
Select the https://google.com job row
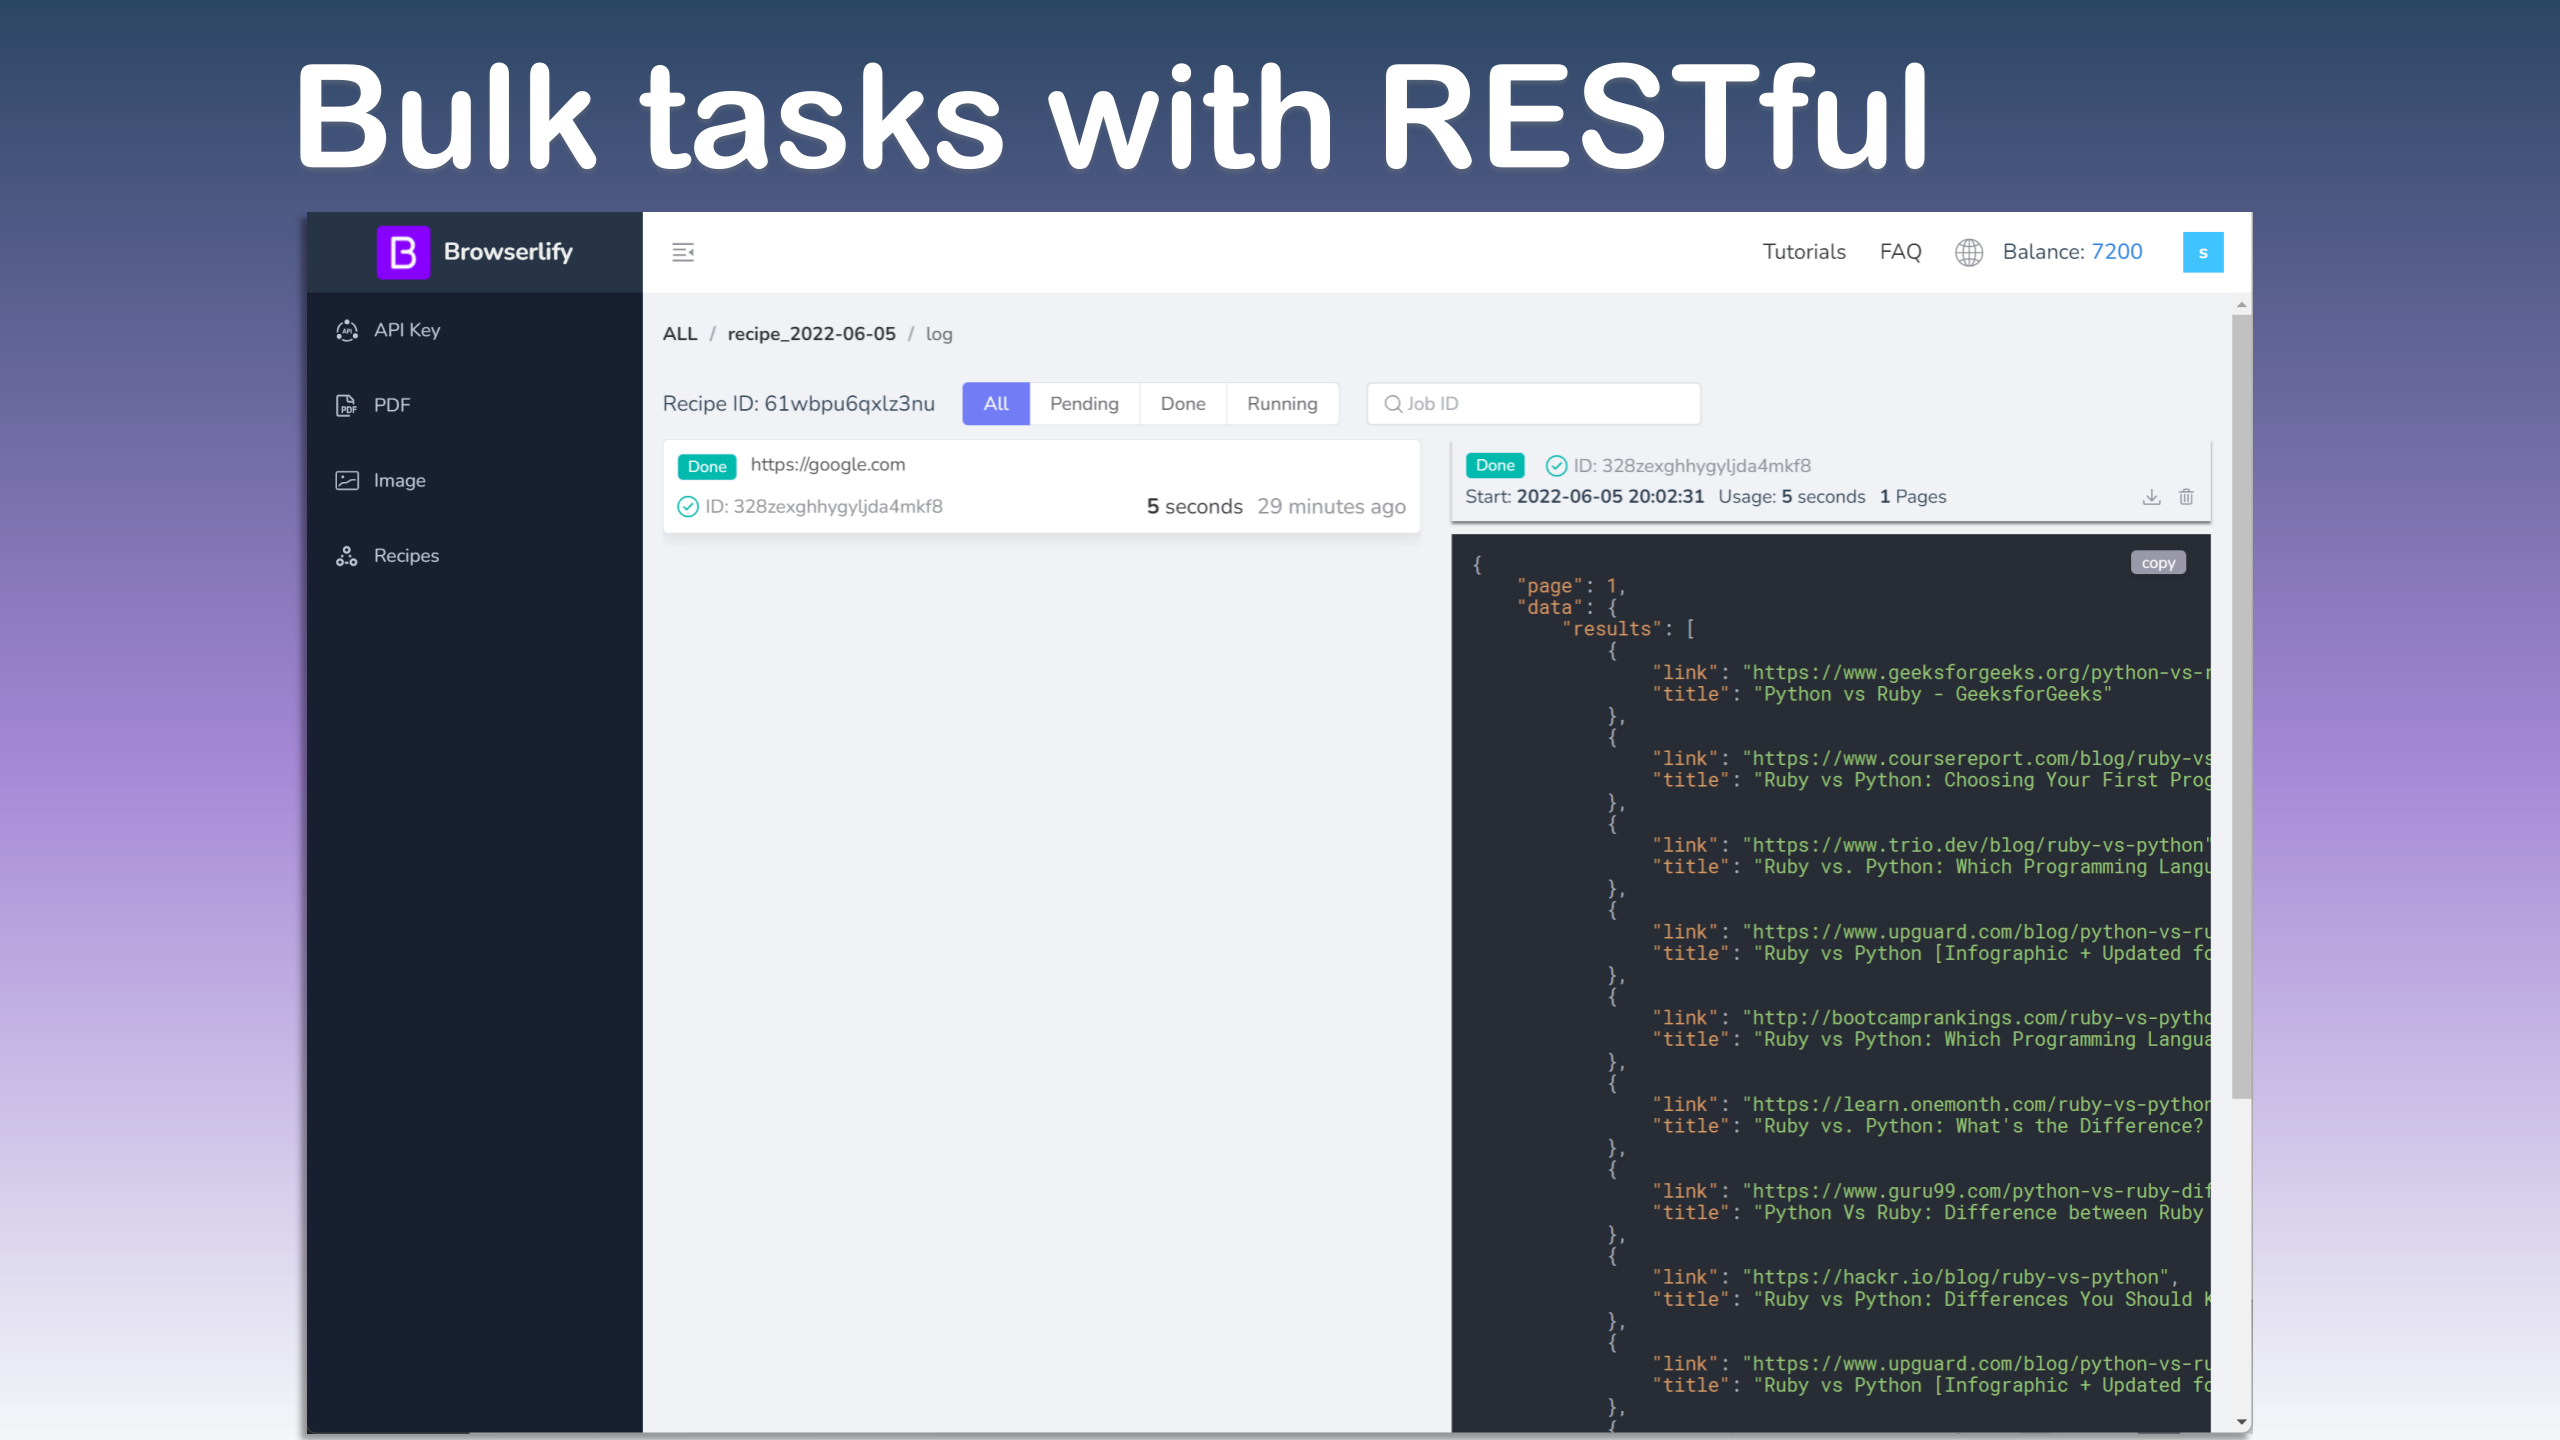(1041, 486)
